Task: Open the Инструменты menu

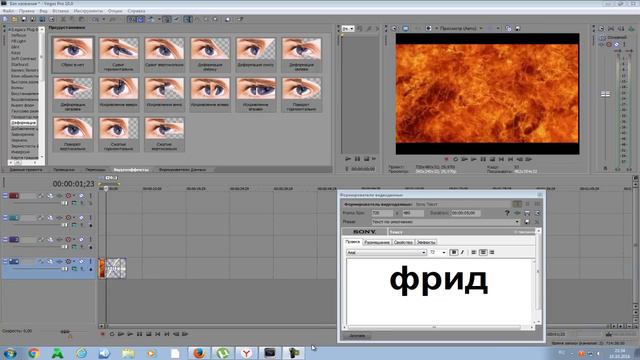Action: click(88, 11)
